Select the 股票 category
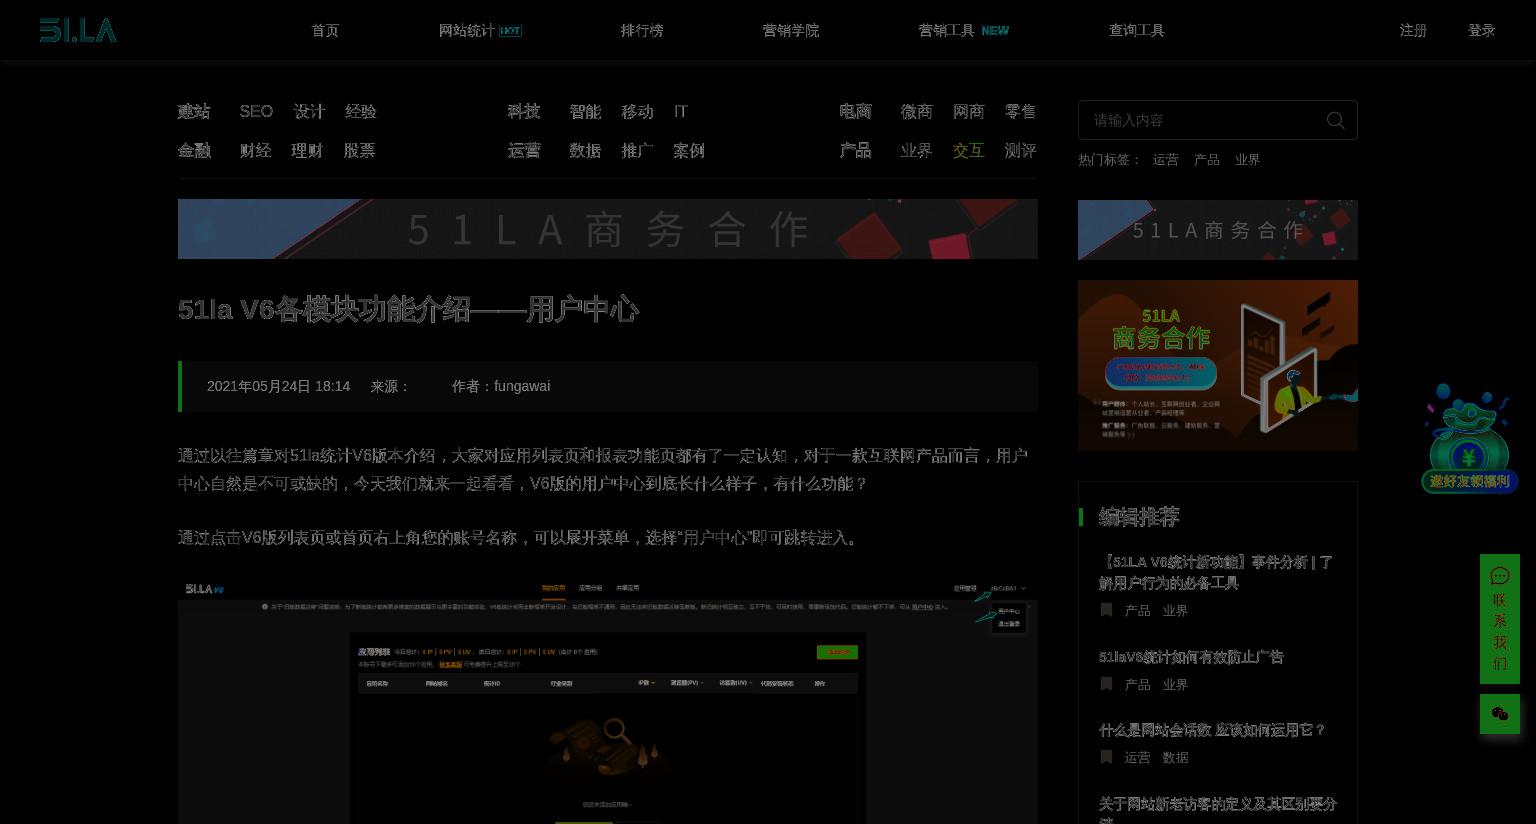Viewport: 1536px width, 824px height. pos(359,150)
